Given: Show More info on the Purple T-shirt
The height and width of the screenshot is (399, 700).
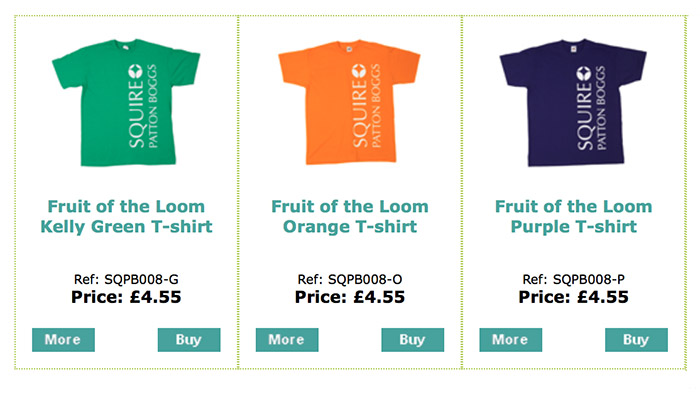Looking at the screenshot, I should tap(511, 340).
